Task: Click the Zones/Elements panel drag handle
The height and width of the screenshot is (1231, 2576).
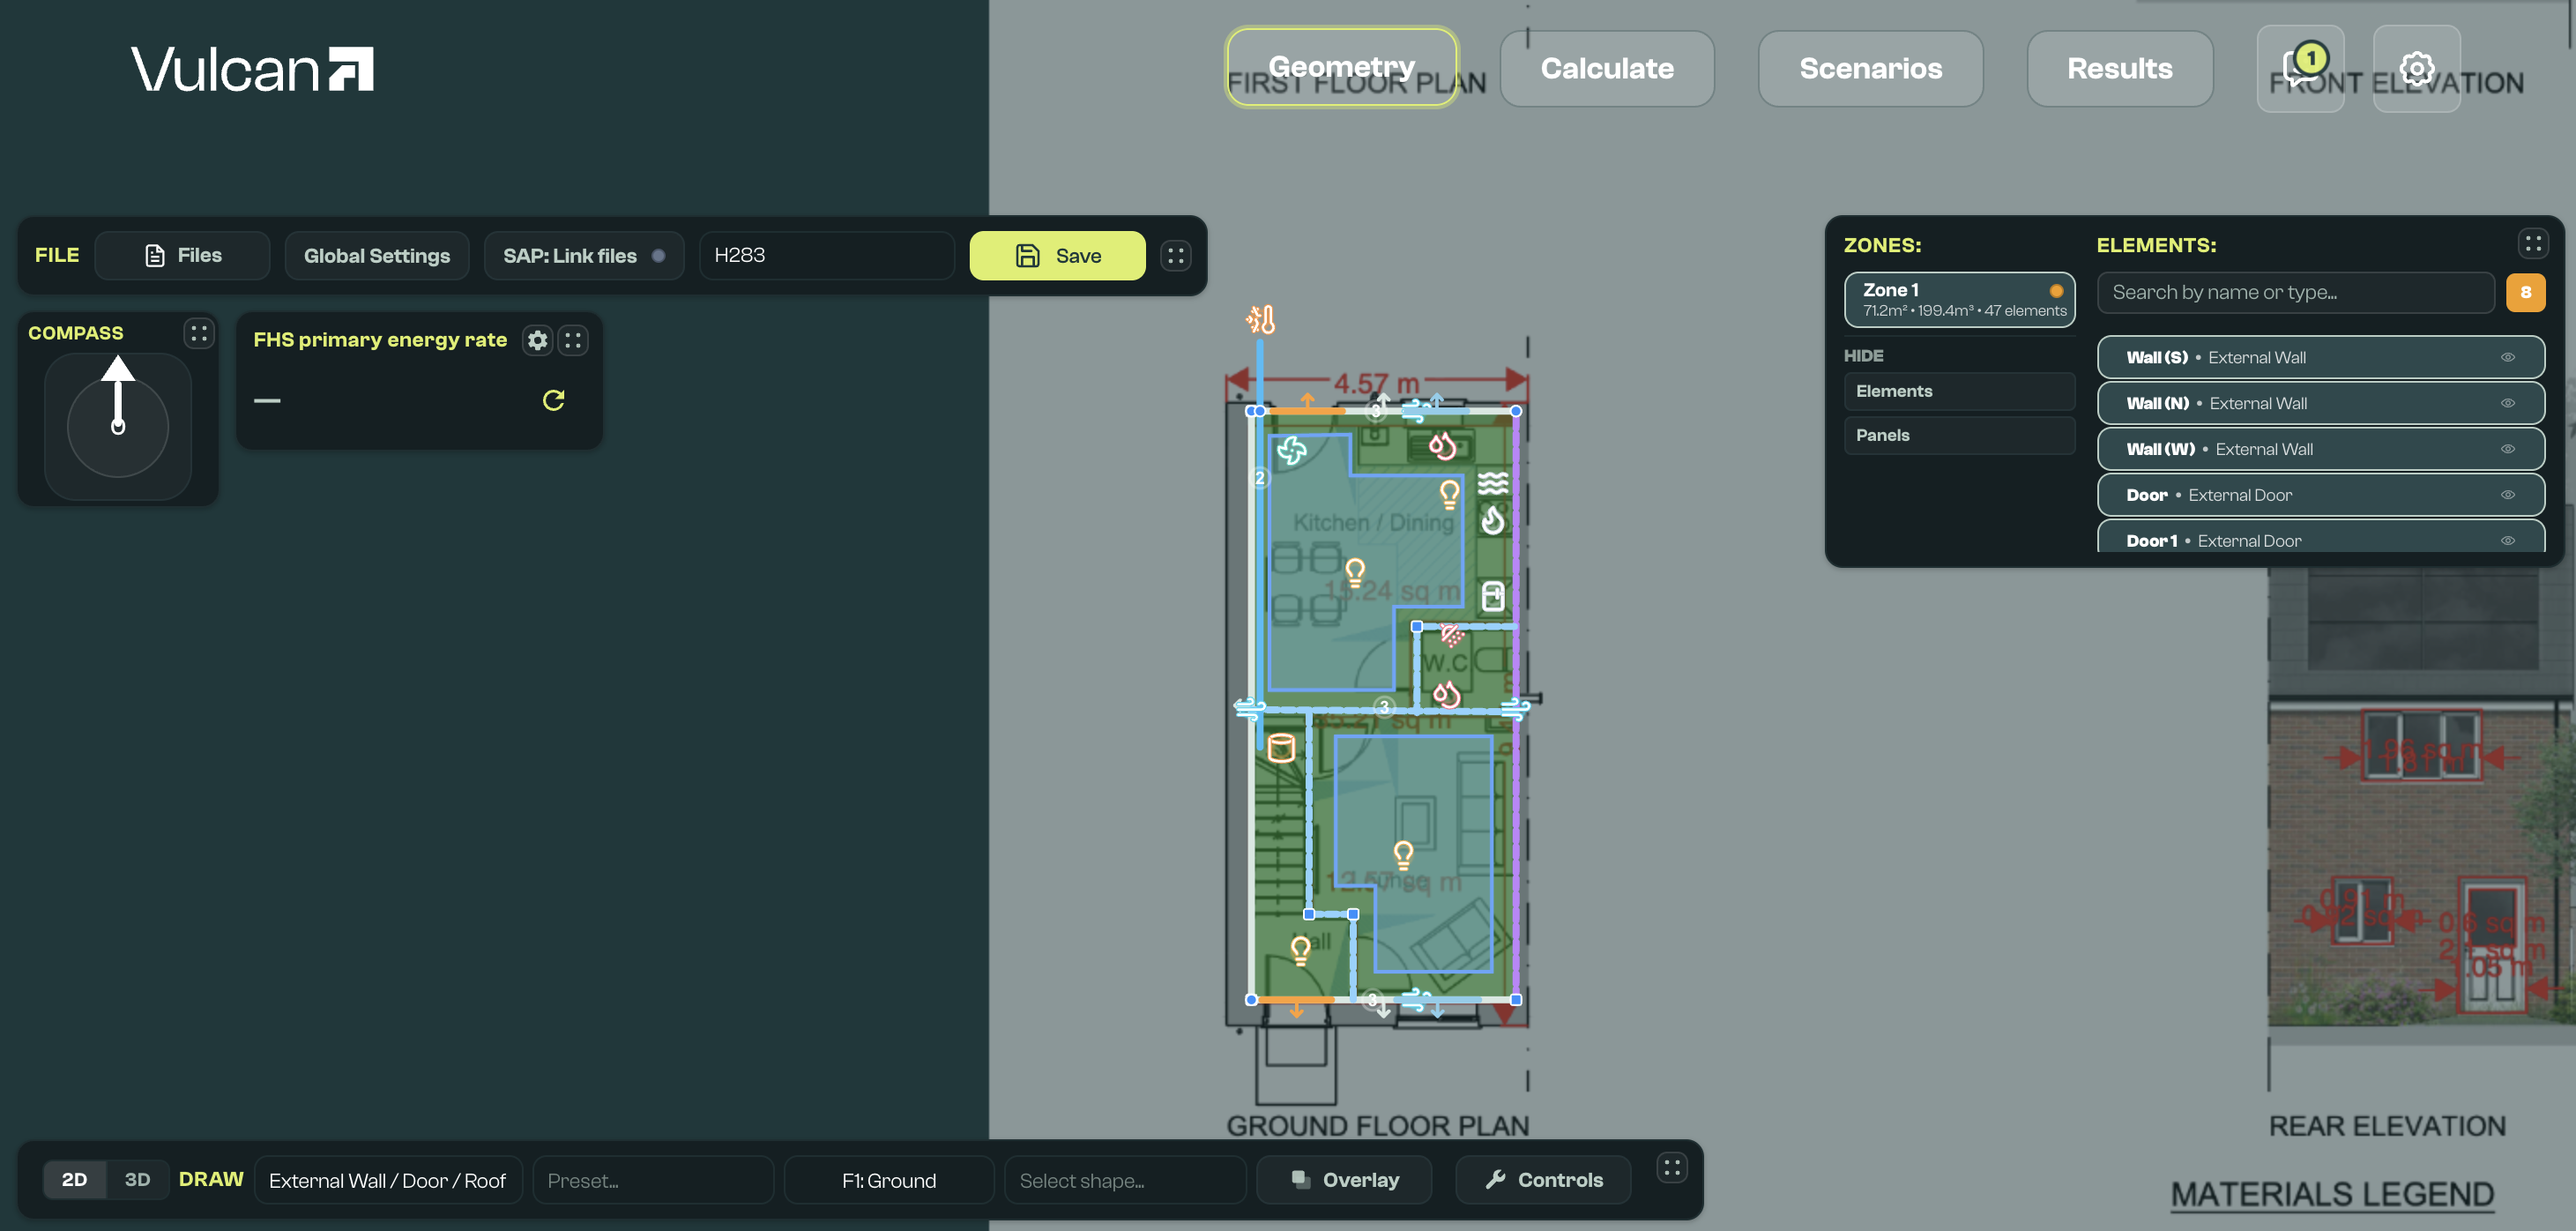Action: point(2532,243)
